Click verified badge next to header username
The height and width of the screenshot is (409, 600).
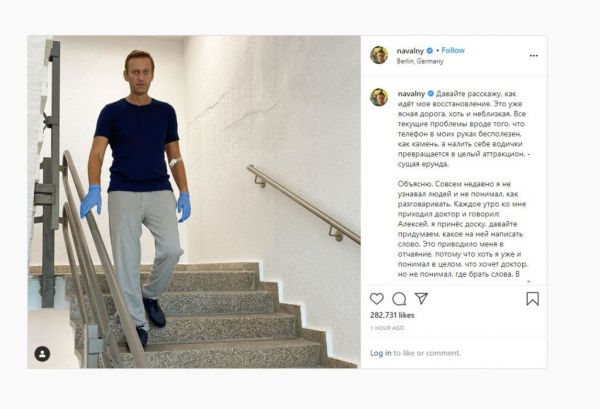(430, 51)
